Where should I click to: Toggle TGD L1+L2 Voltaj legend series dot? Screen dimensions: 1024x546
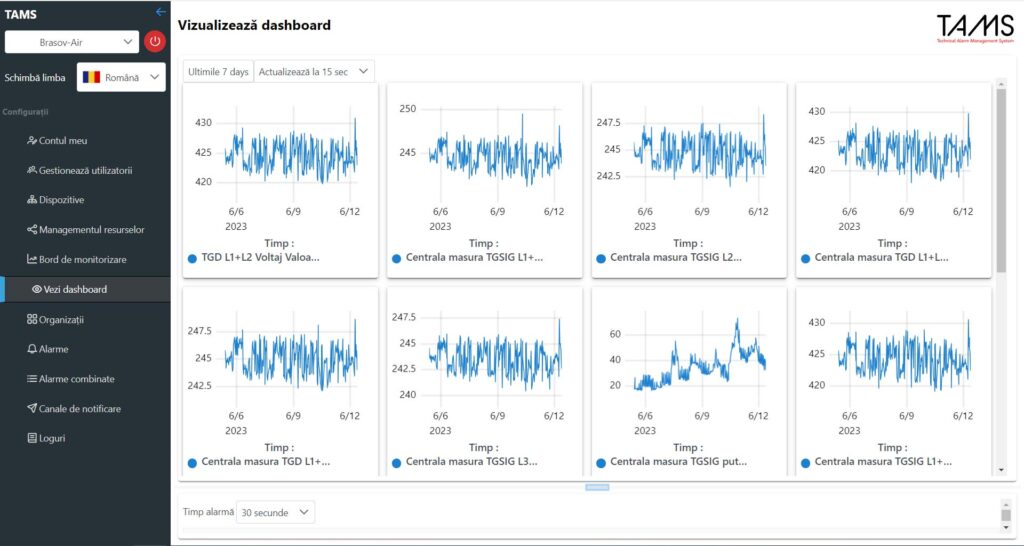tap(192, 259)
